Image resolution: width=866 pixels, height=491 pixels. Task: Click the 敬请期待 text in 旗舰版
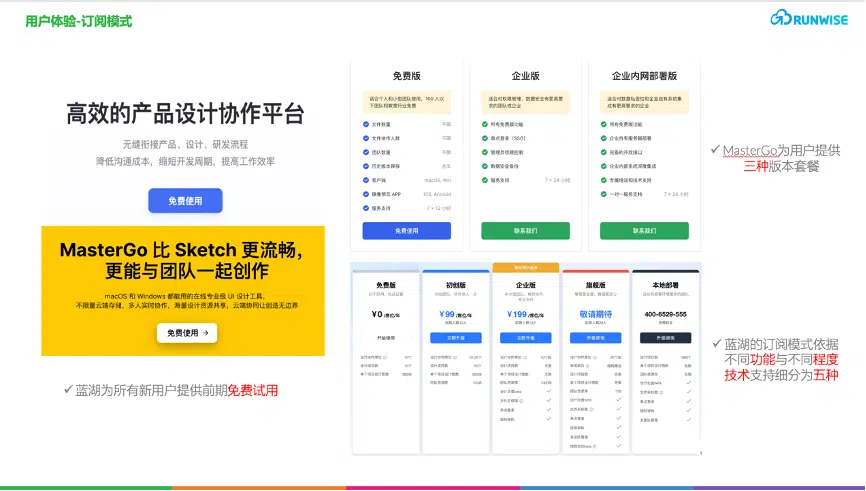point(595,314)
